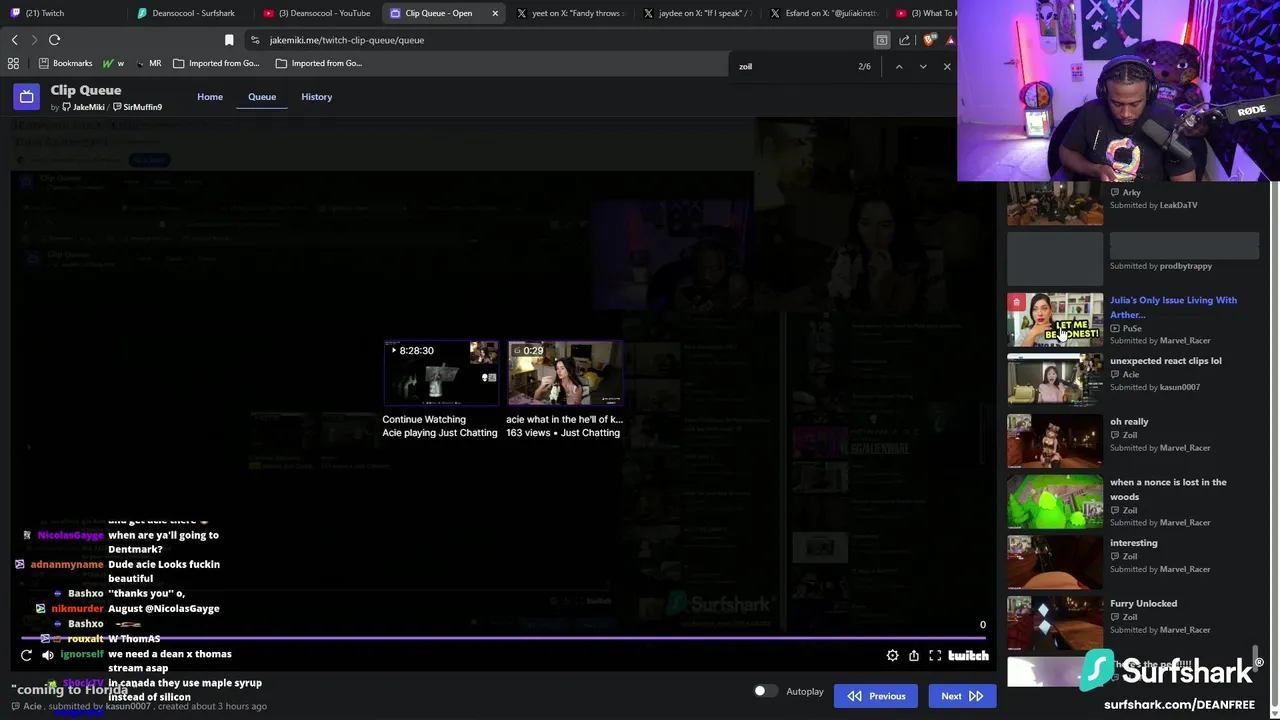Open Julia's Only Issue Living With Arther clip

click(1173, 307)
